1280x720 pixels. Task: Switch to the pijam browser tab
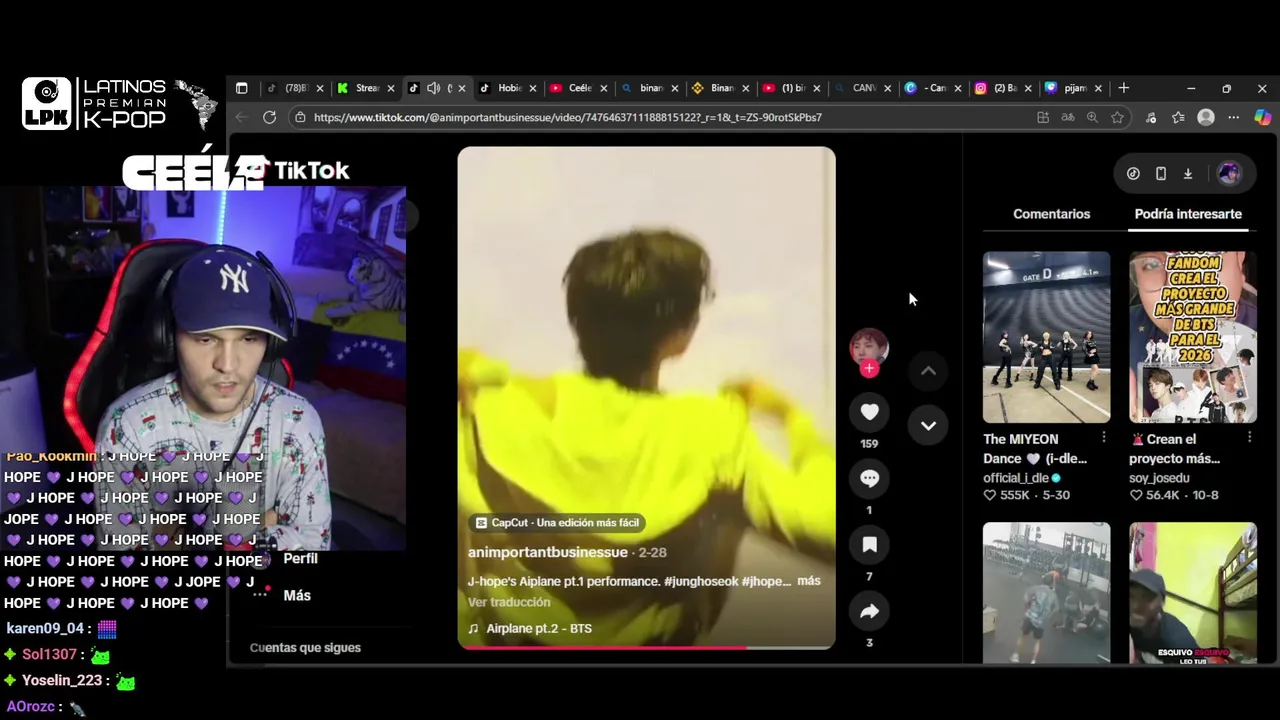pos(1075,88)
